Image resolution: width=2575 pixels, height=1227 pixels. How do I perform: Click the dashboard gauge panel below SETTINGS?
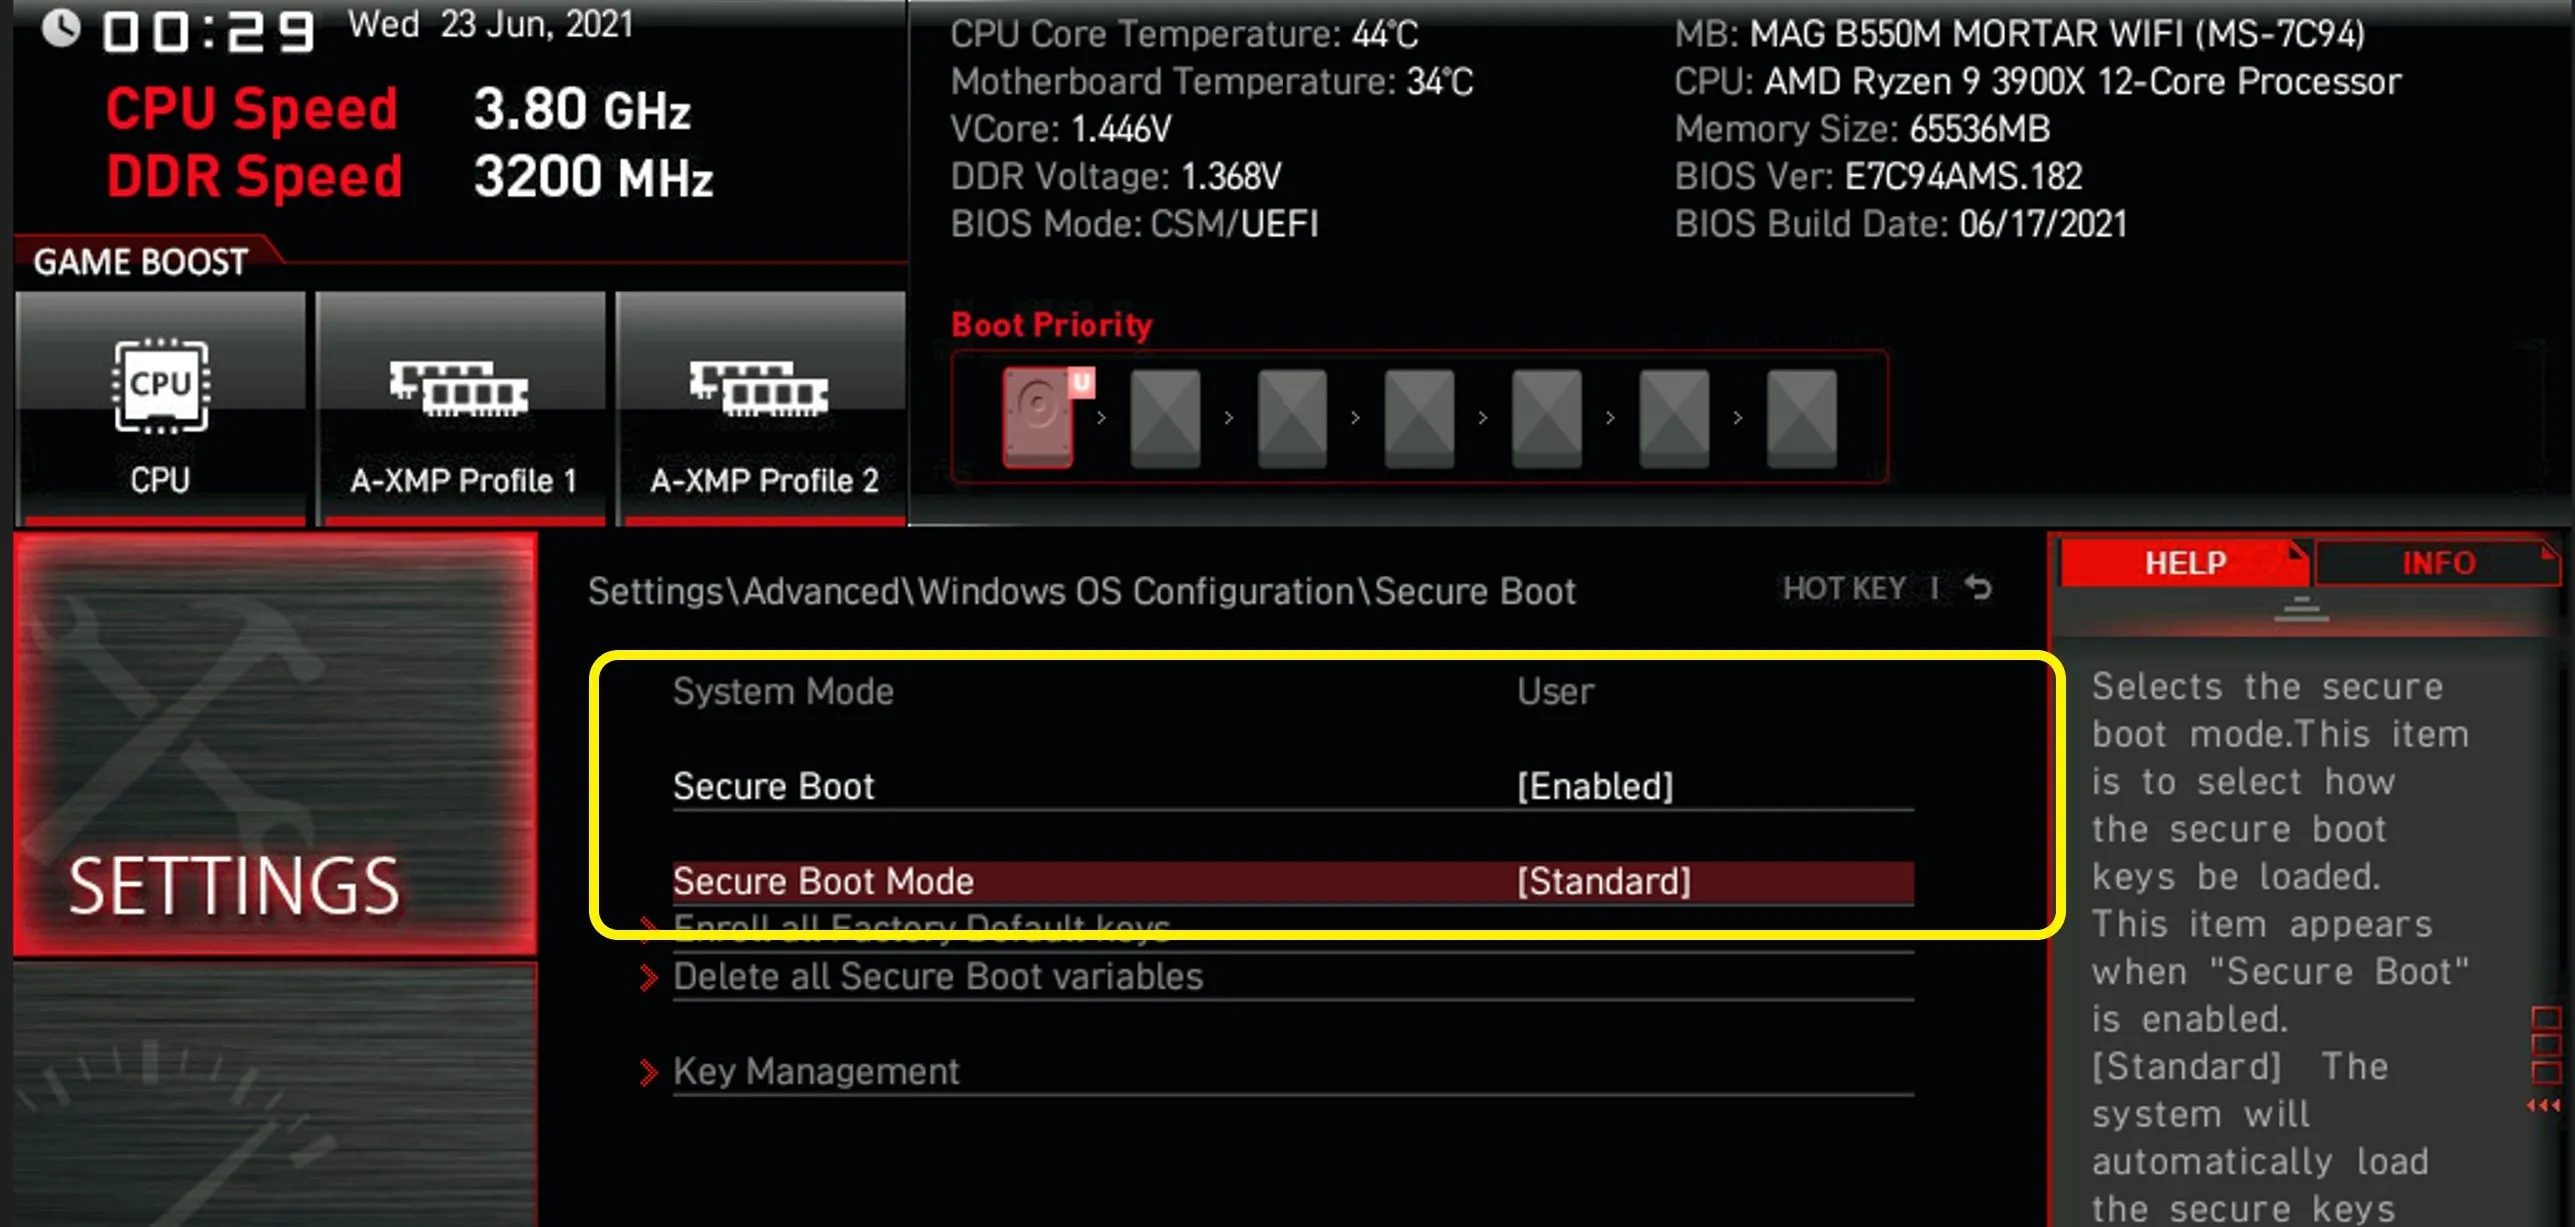(275, 1095)
